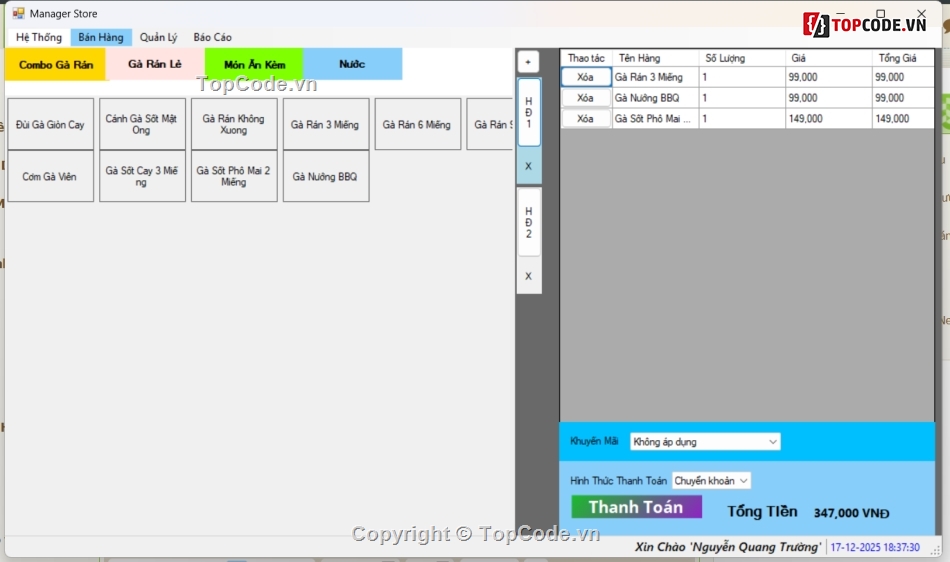The height and width of the screenshot is (562, 950).
Task: Select invoice tab HĐ 1
Action: 528,112
